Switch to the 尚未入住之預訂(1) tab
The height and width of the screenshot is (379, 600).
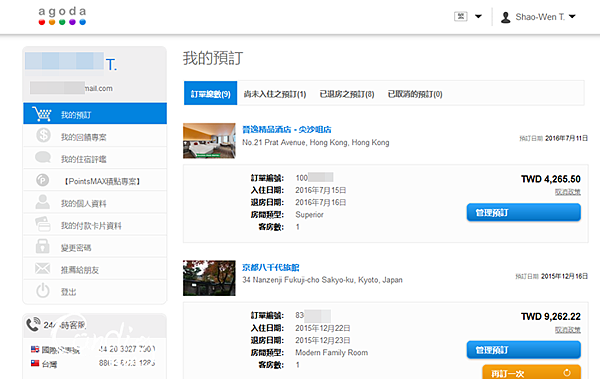pos(275,94)
